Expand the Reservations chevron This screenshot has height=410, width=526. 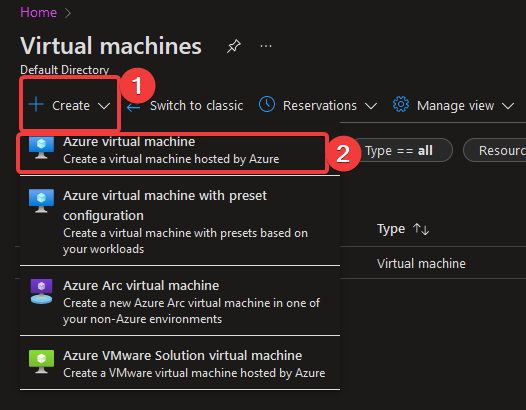pyautogui.click(x=371, y=106)
